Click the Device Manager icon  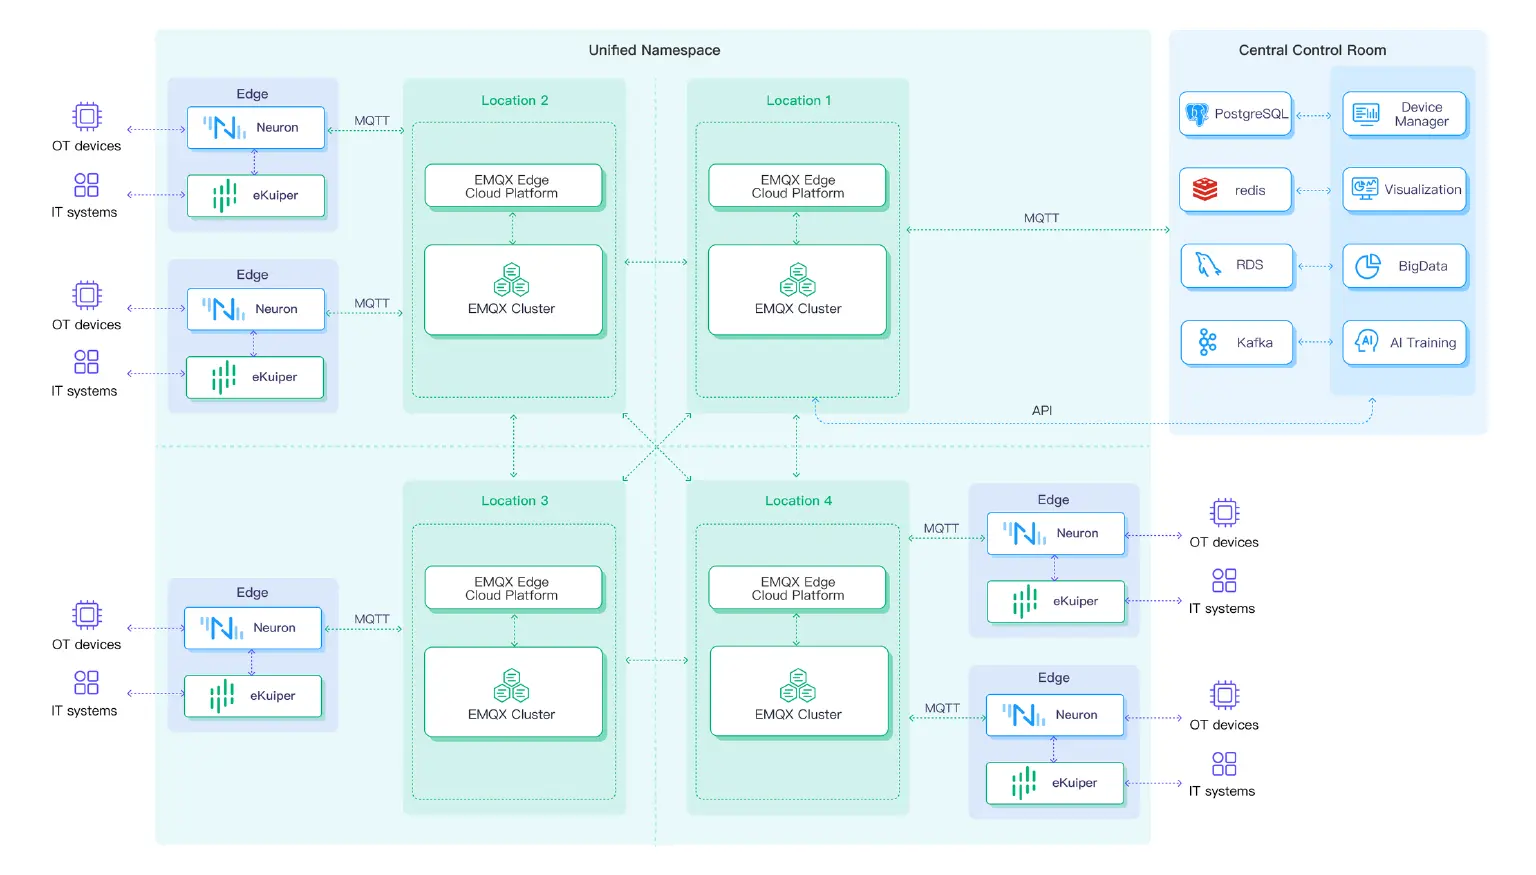tap(1366, 114)
